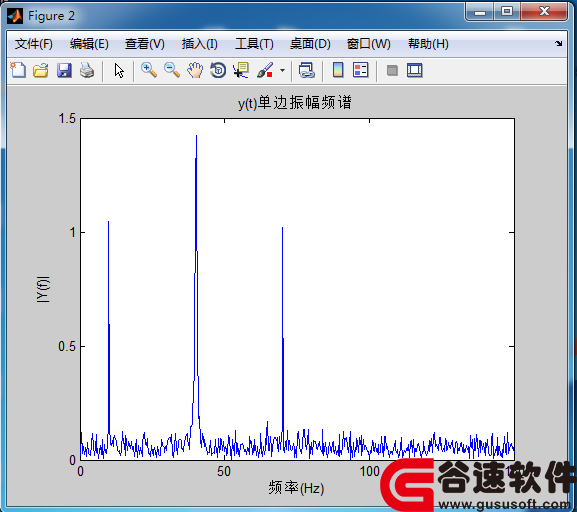Select the Data Cursor tool

pos(241,70)
